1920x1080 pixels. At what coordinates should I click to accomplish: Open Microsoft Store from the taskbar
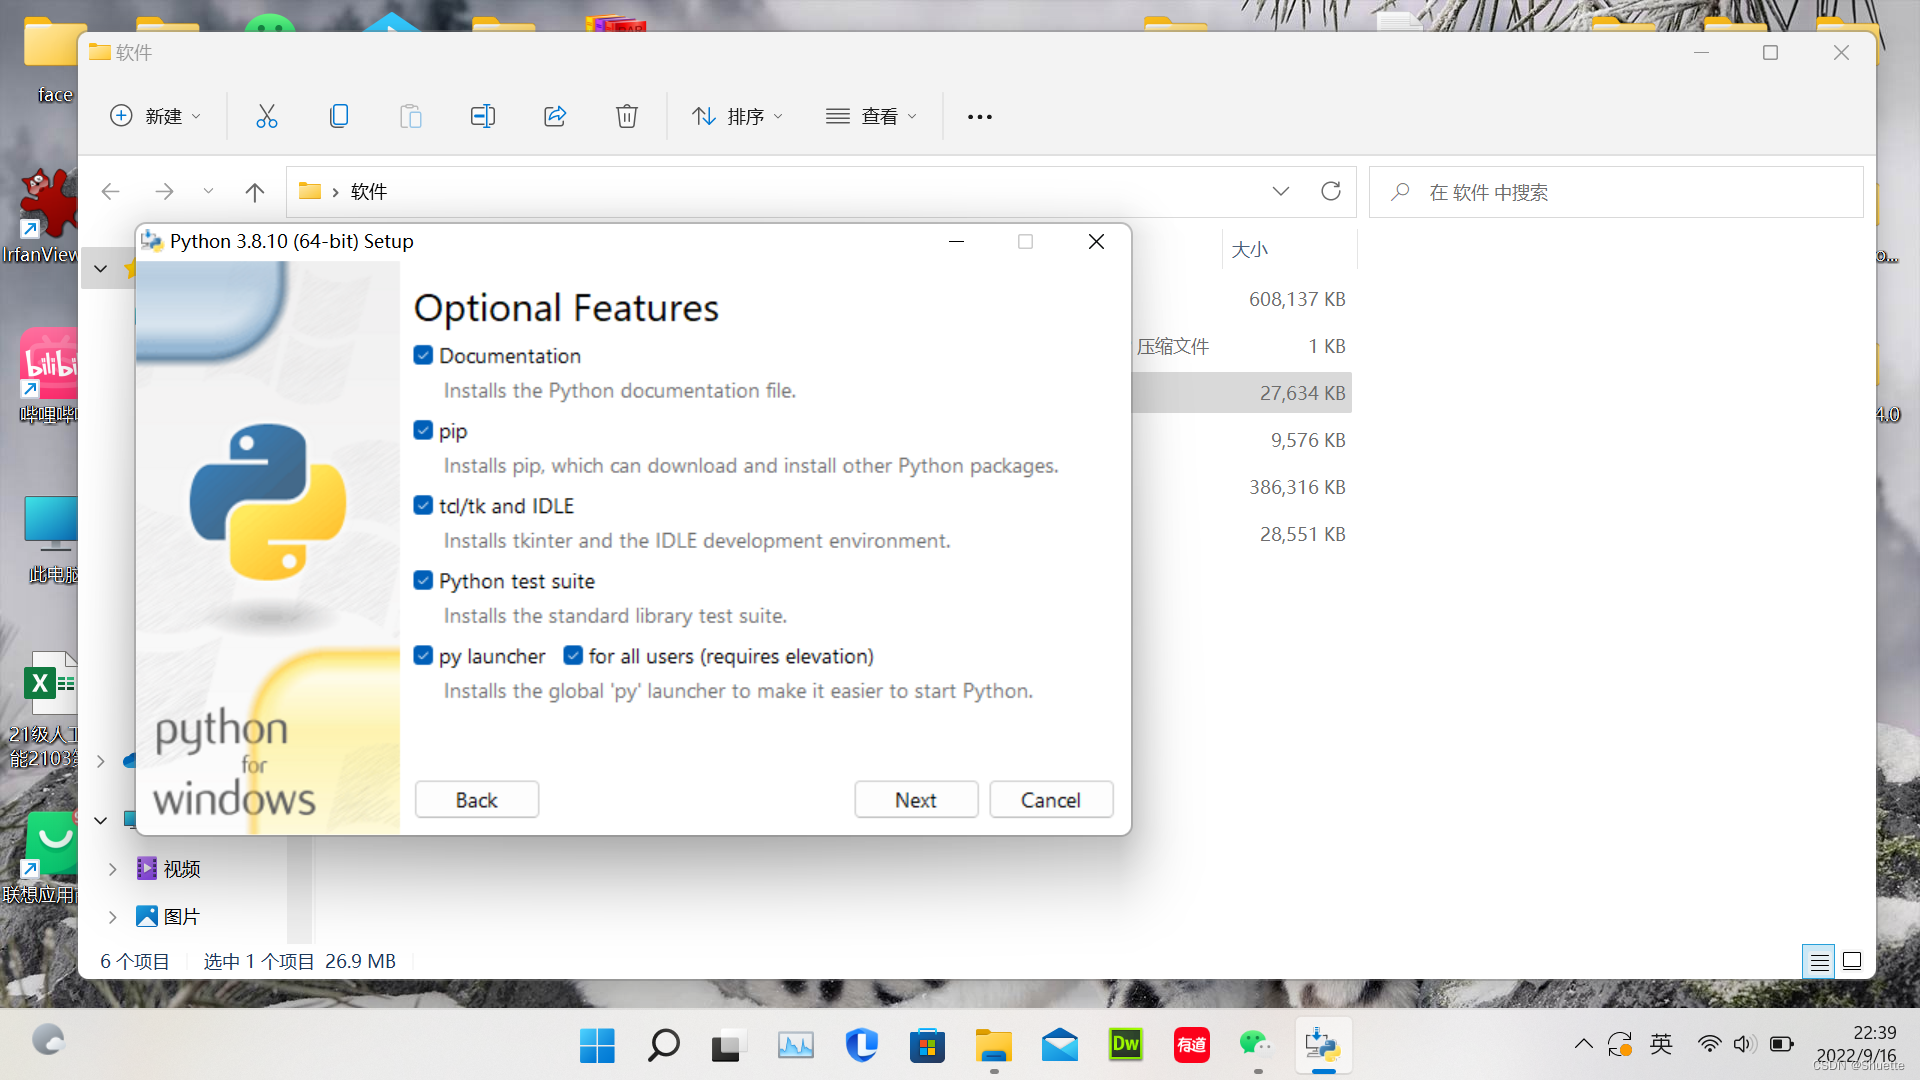click(x=927, y=1045)
